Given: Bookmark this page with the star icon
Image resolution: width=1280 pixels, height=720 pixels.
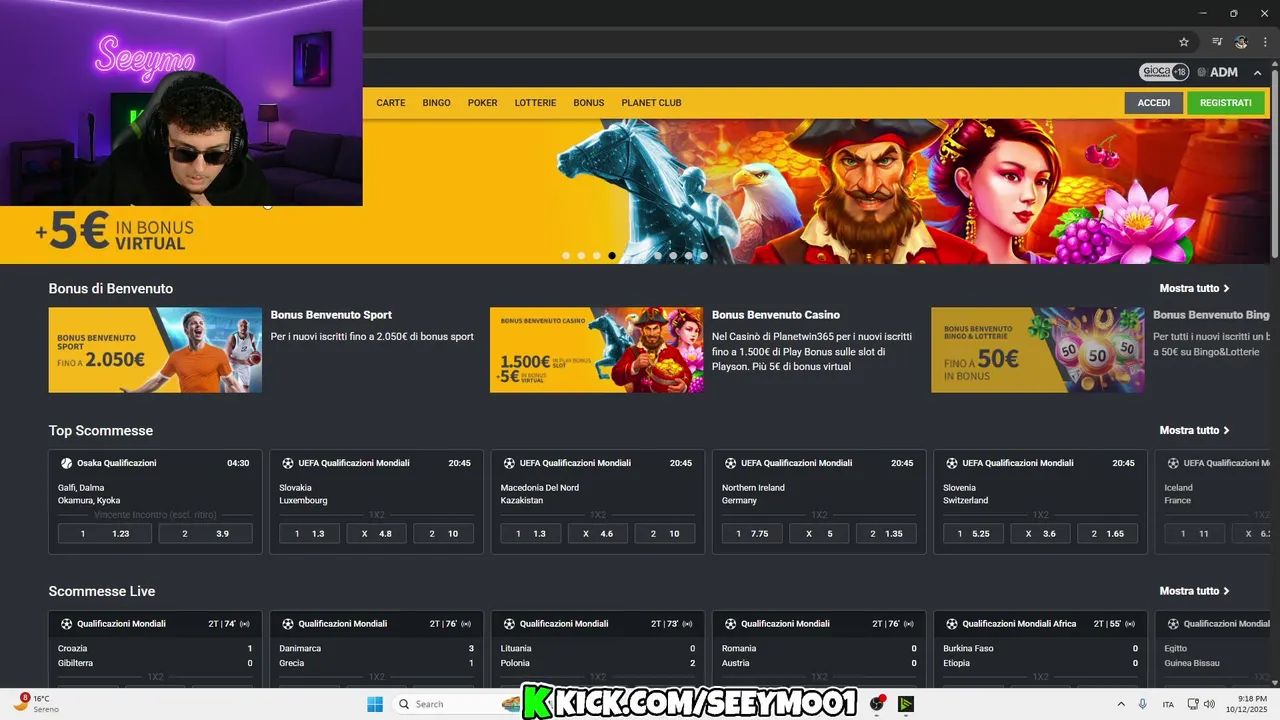Looking at the screenshot, I should (1184, 42).
